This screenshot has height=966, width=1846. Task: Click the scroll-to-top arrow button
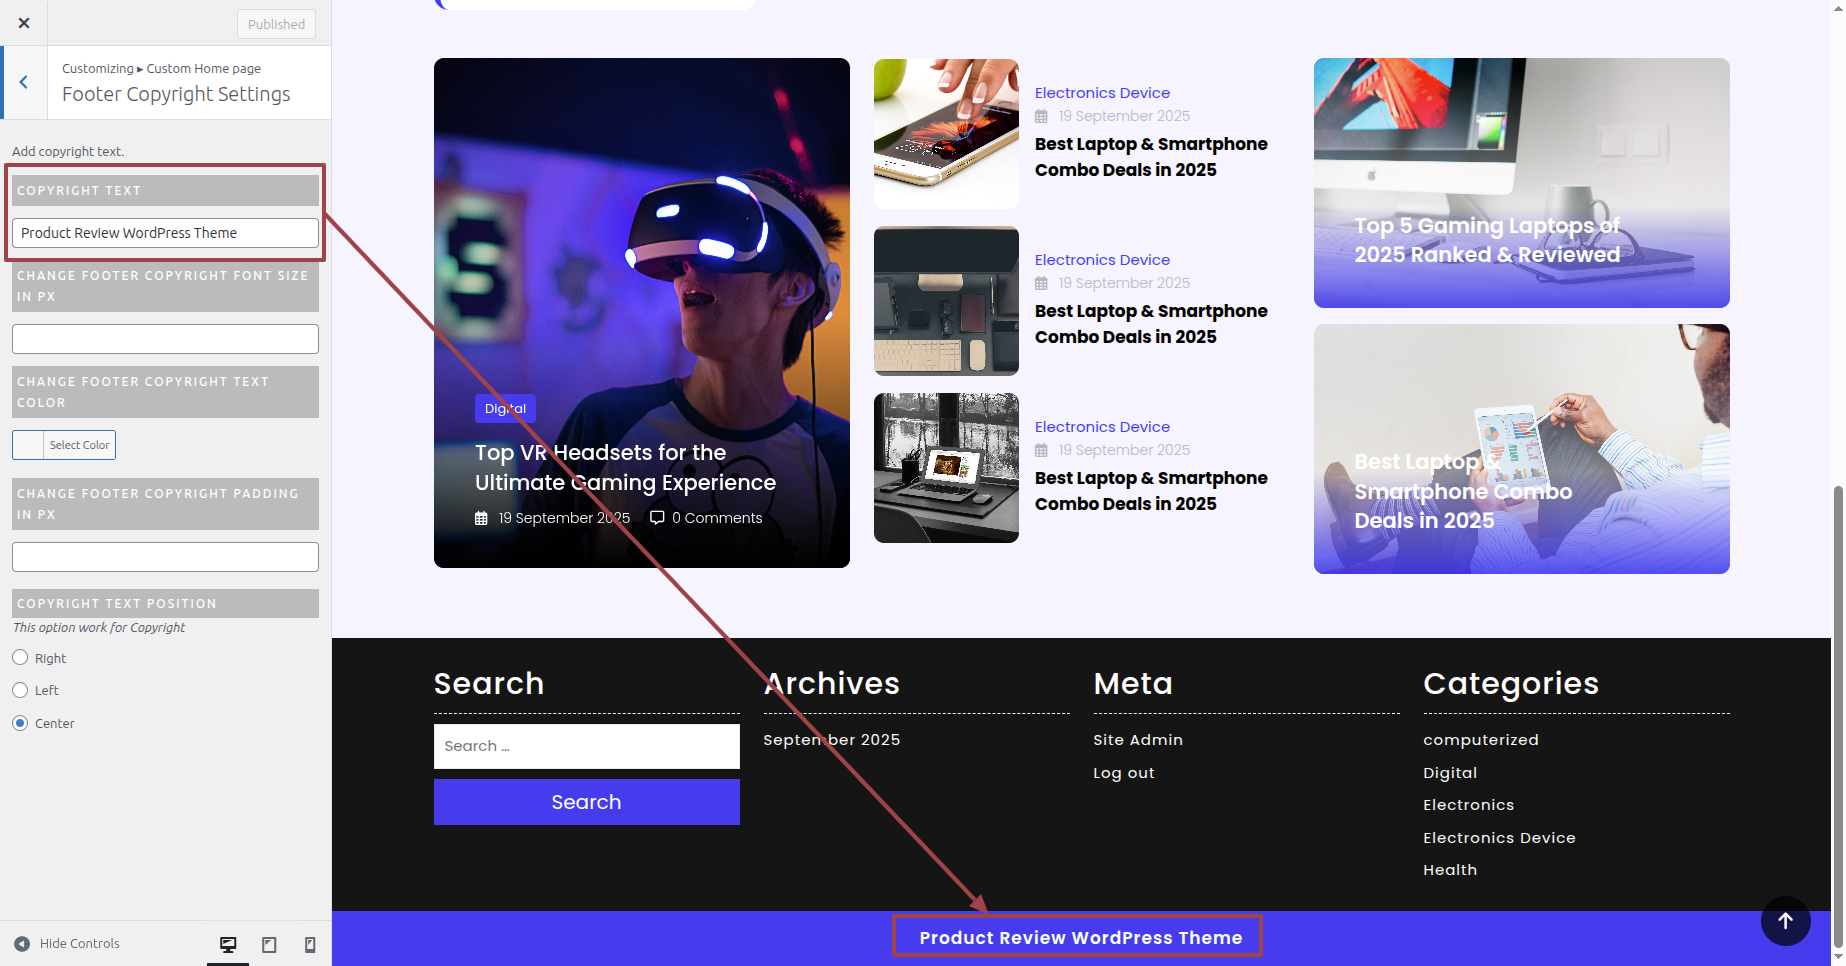tap(1785, 921)
